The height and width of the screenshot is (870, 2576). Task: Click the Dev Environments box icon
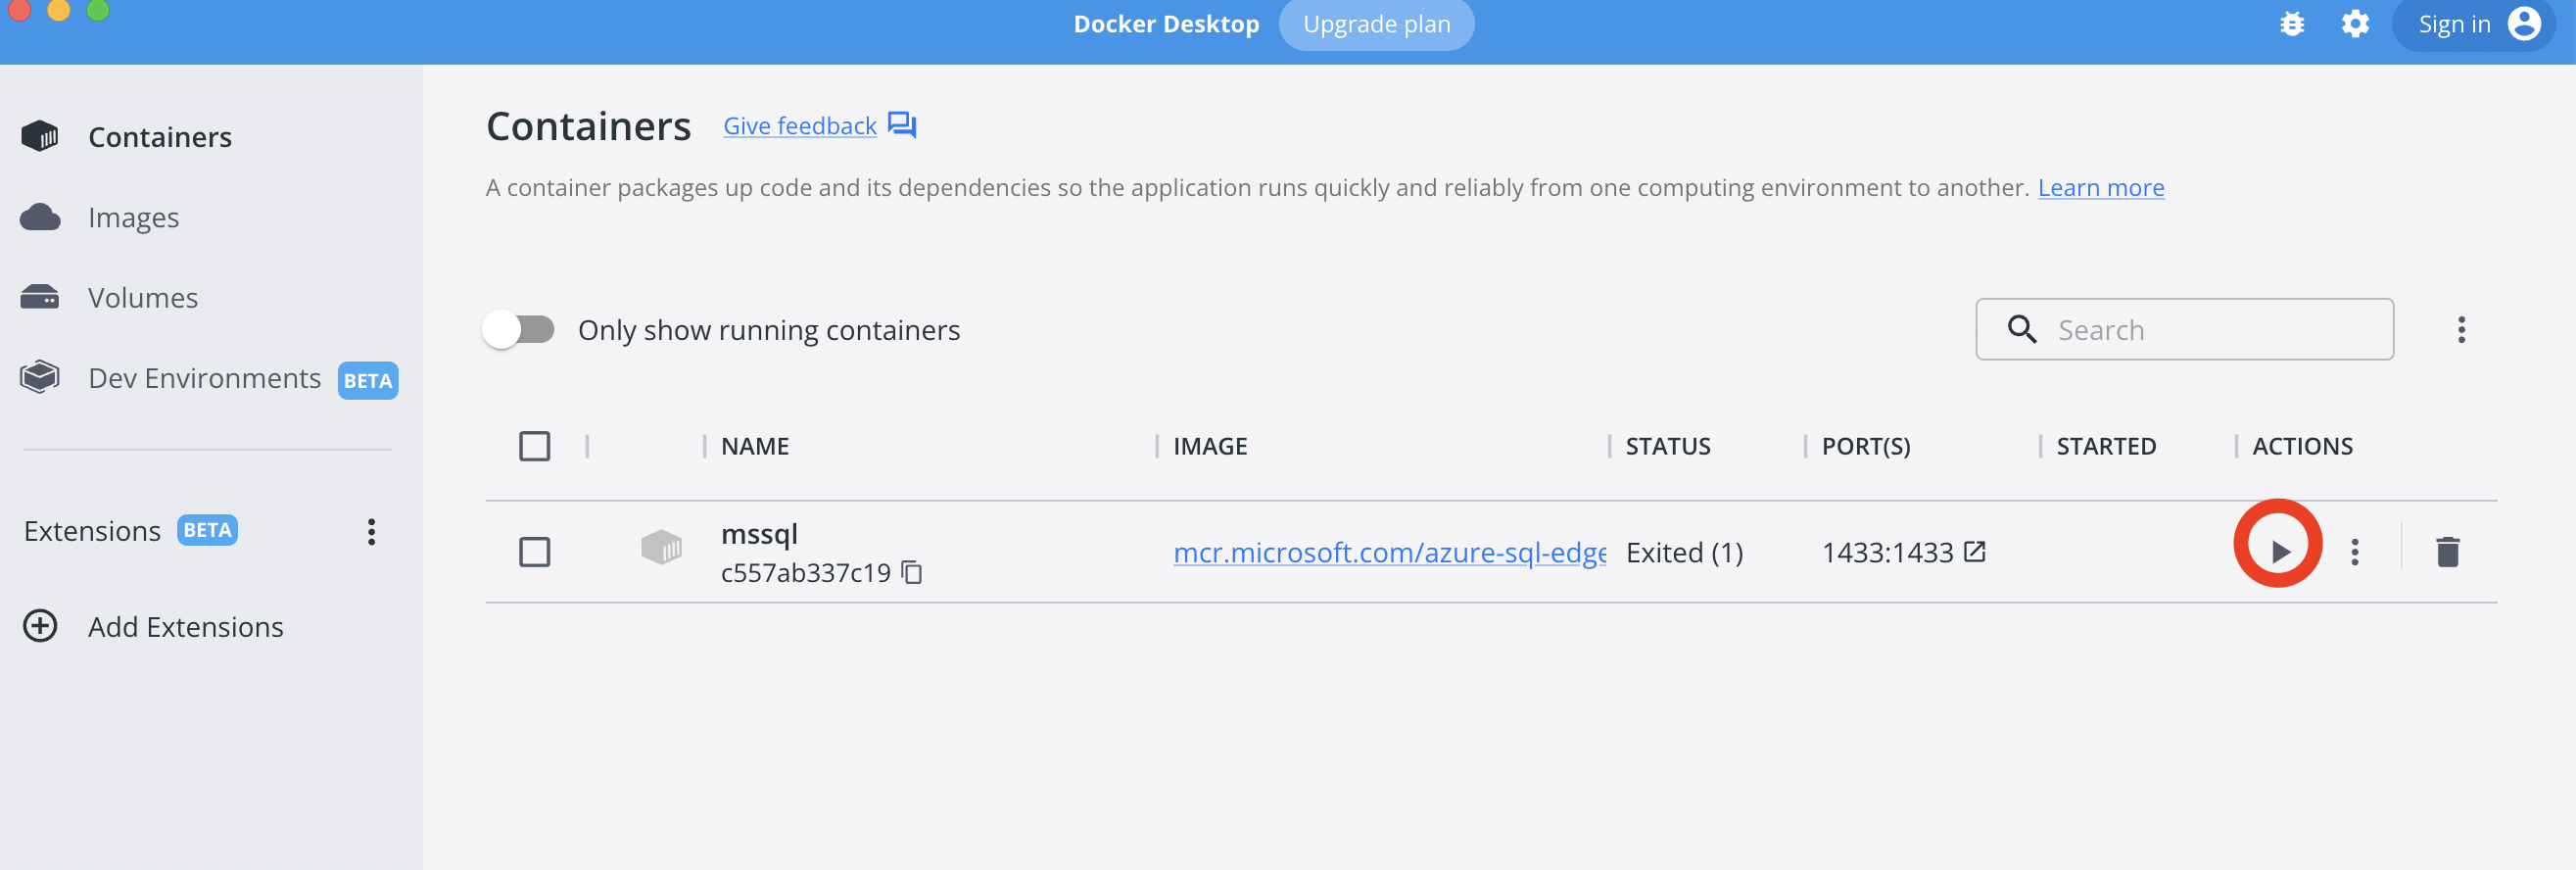[x=40, y=377]
